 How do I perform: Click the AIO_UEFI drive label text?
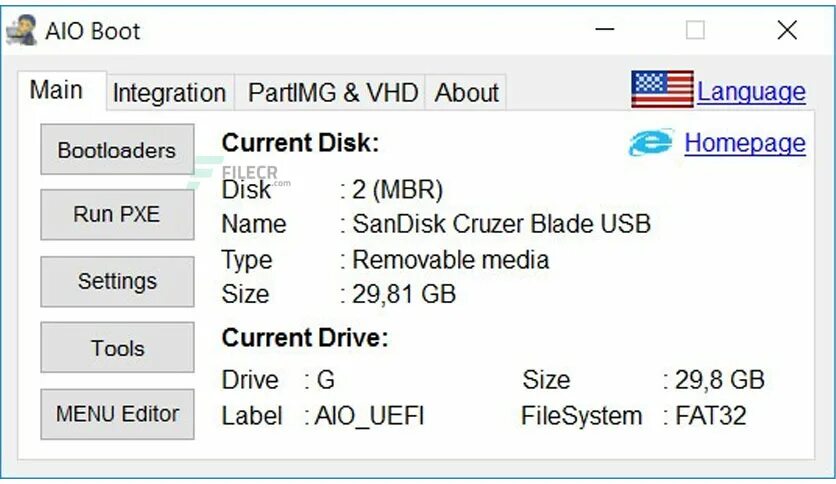click(x=370, y=416)
